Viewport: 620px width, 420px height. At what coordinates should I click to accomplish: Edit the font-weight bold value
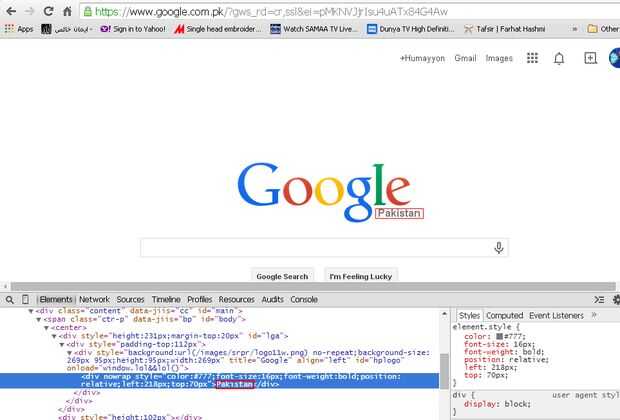[533, 352]
